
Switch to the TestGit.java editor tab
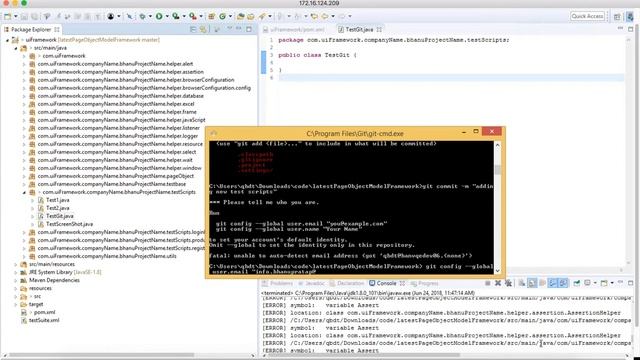click(x=359, y=29)
